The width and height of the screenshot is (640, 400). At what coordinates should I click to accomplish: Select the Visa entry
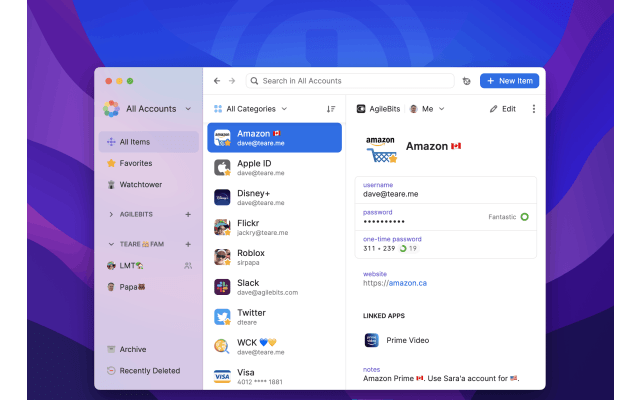(x=274, y=376)
